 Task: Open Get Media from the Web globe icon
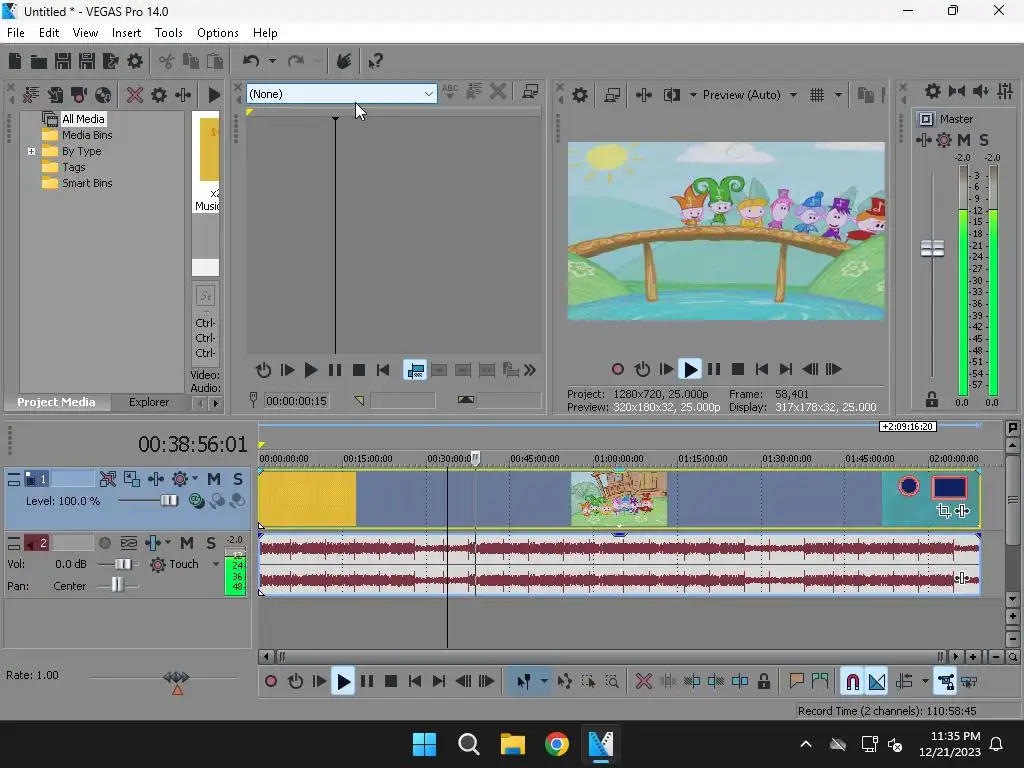[103, 95]
